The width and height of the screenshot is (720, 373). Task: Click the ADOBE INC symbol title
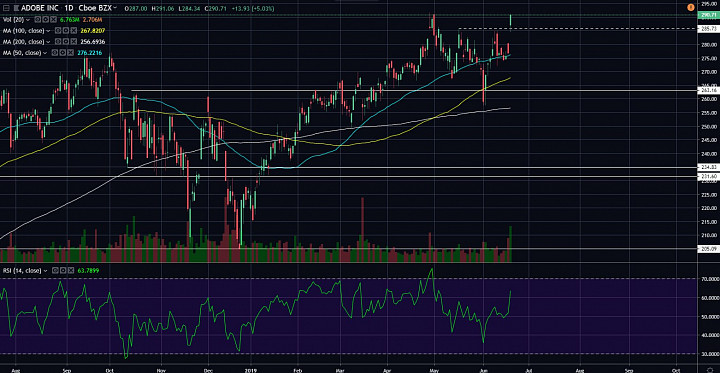click(x=39, y=8)
